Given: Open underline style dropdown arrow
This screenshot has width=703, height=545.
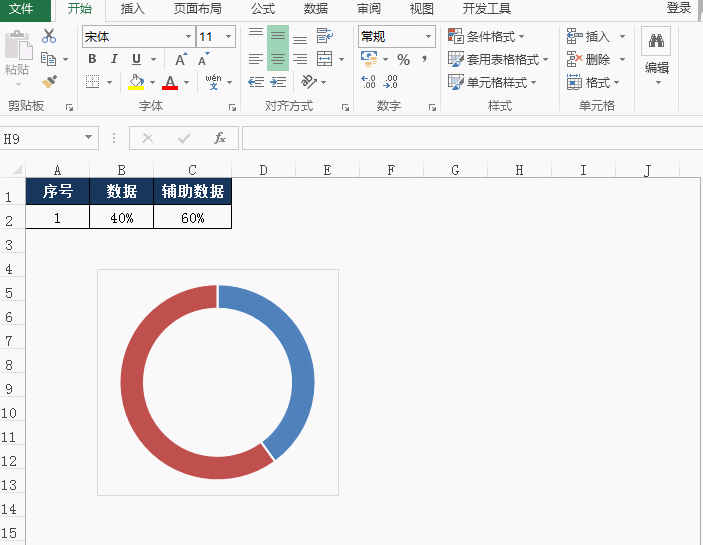Looking at the screenshot, I should [153, 59].
